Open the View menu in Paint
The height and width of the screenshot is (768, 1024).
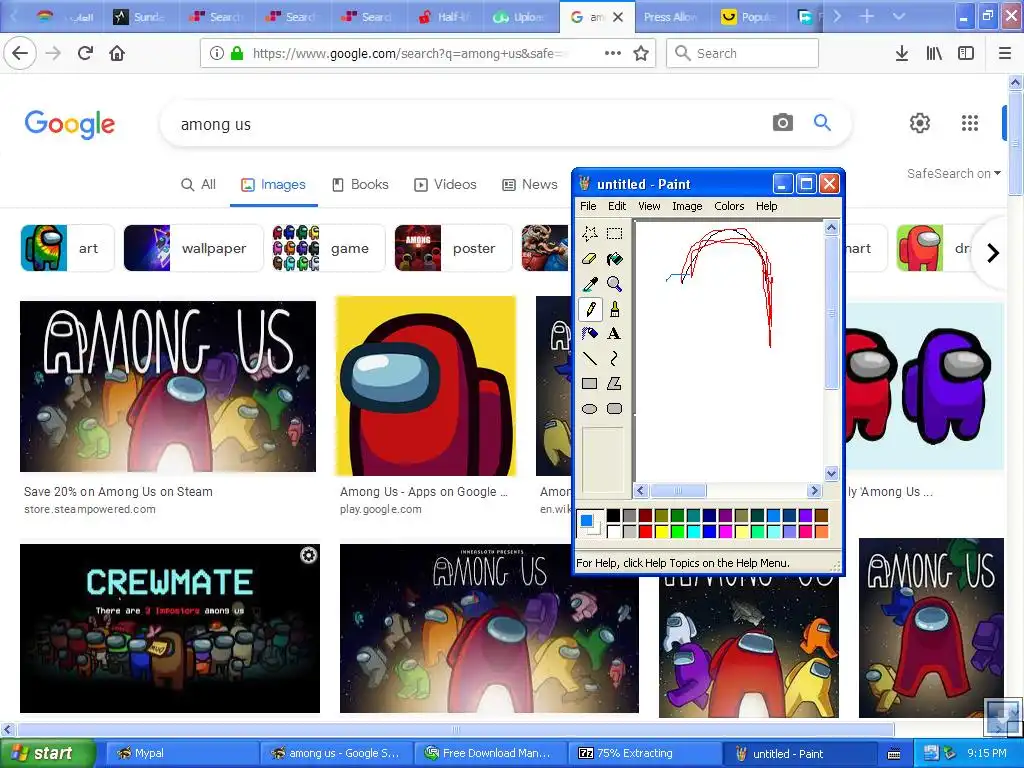(649, 206)
